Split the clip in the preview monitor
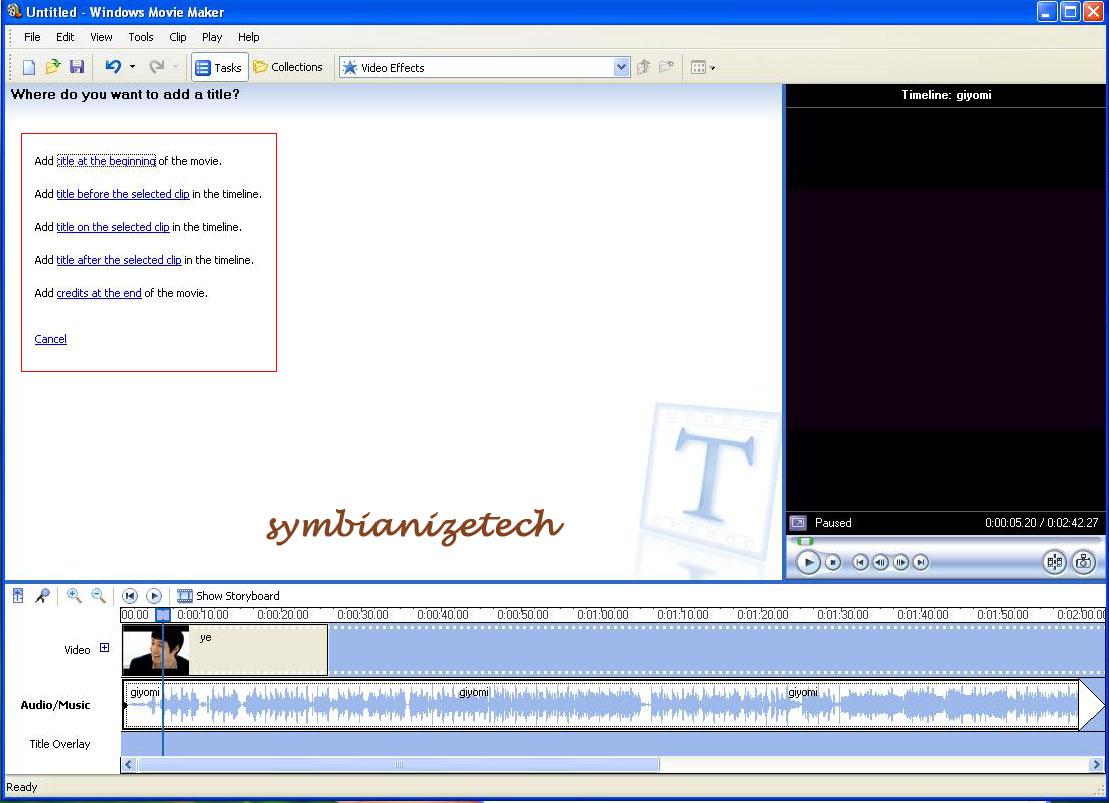1109x803 pixels. coord(1054,562)
